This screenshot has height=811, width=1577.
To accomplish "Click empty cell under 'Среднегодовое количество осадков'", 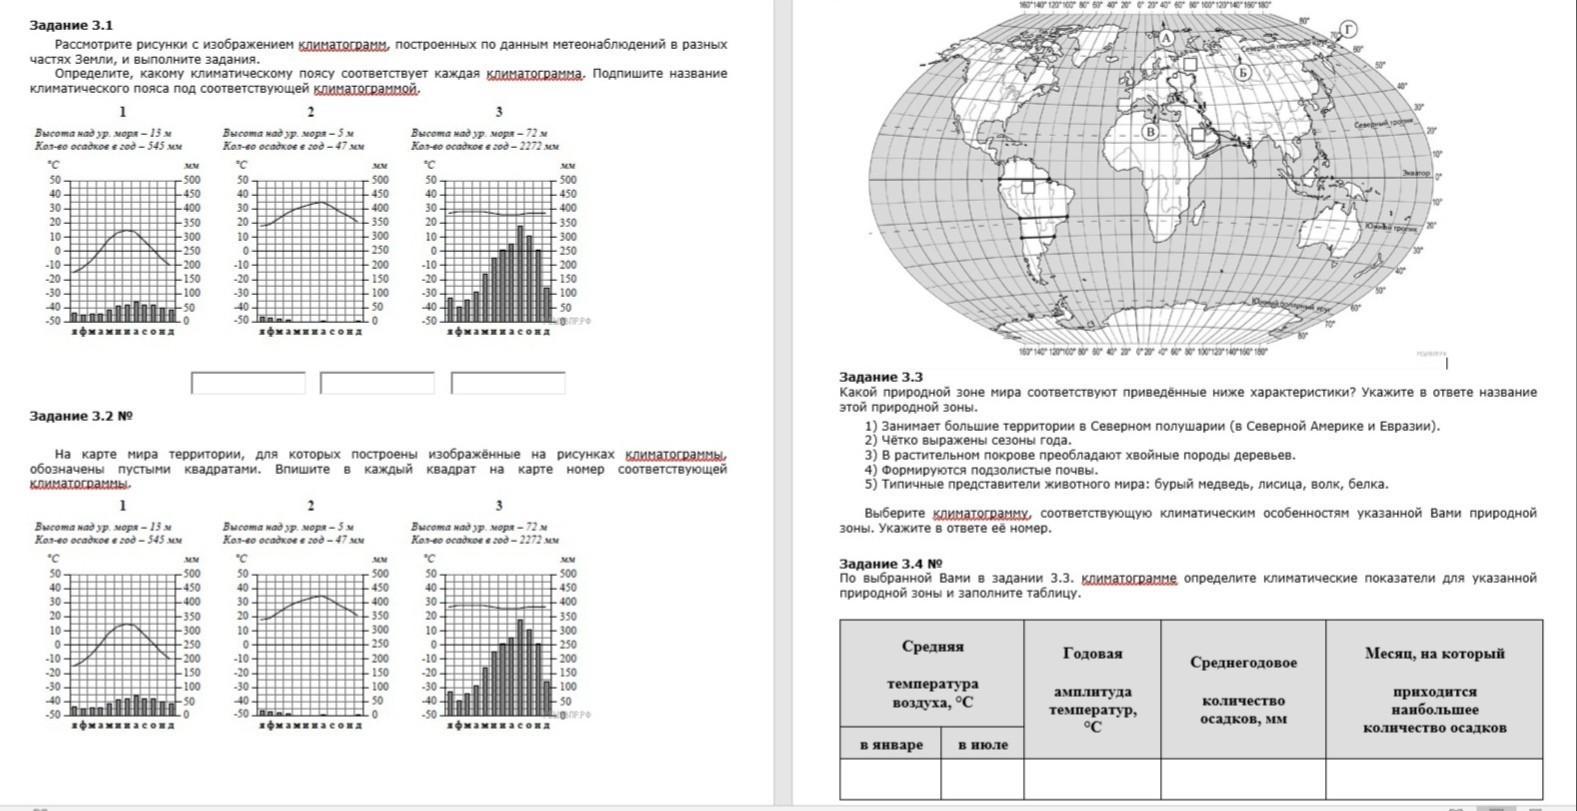I will [1243, 779].
